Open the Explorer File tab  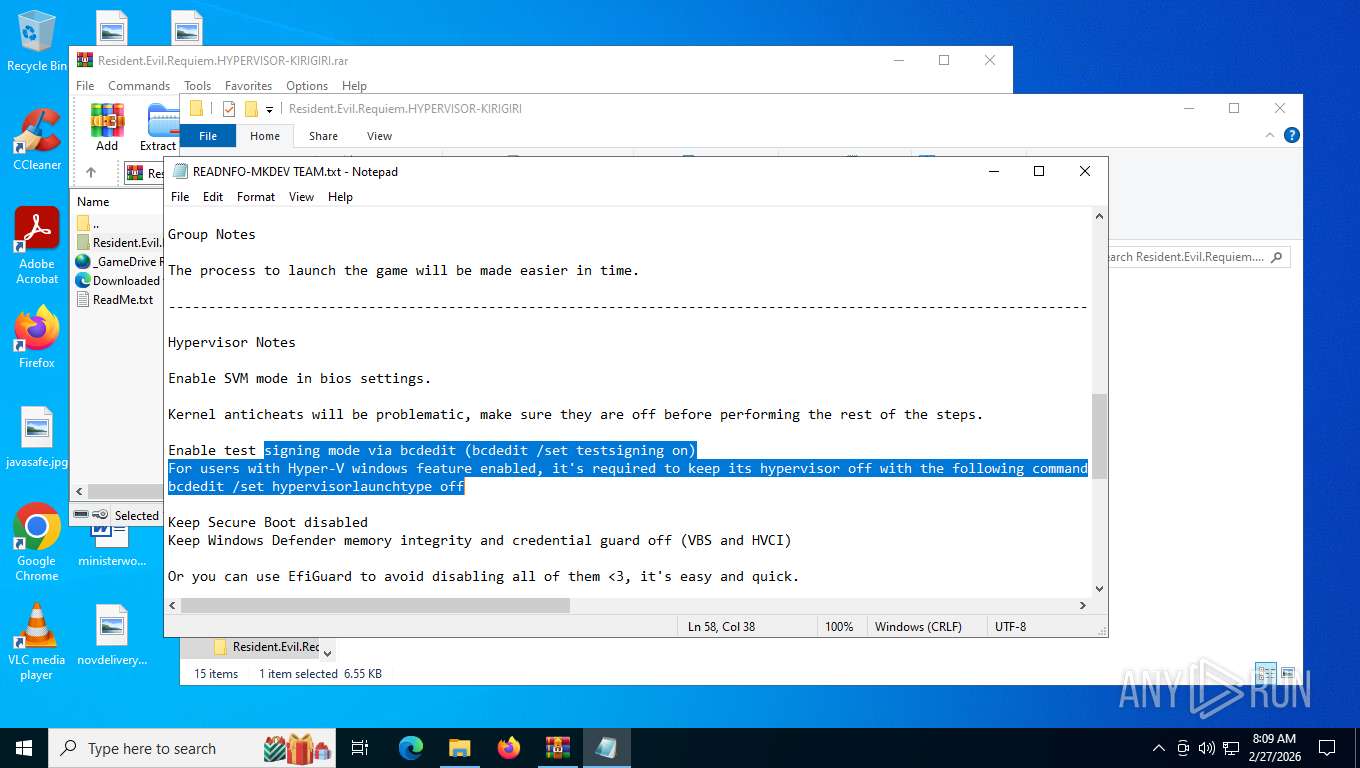(208, 136)
